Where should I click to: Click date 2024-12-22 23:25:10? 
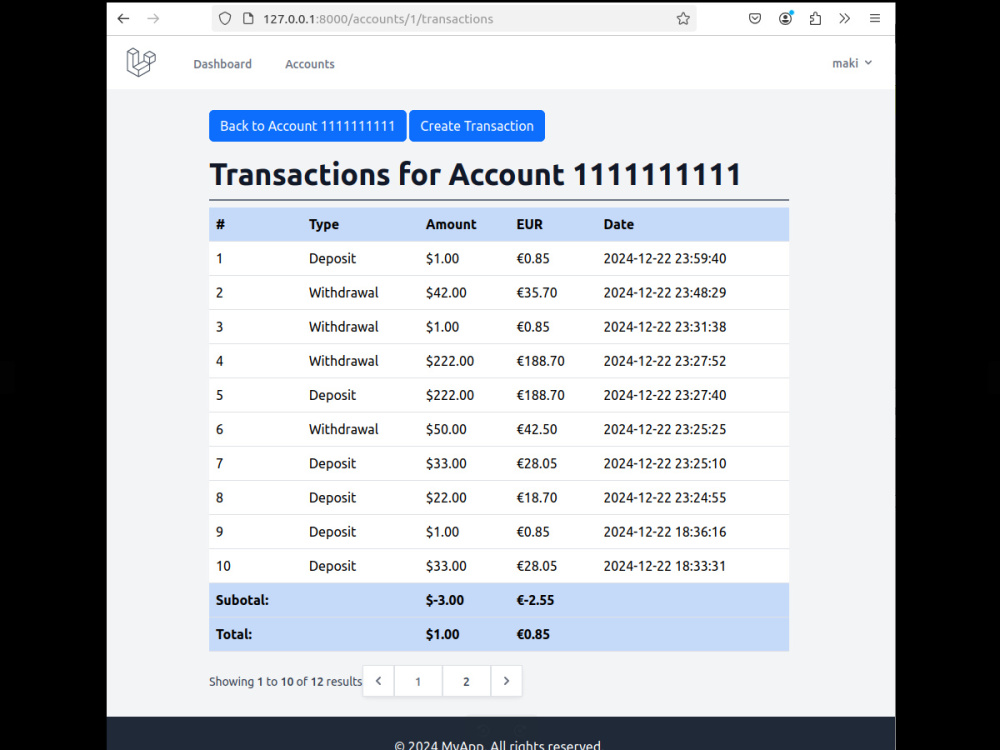(x=665, y=463)
